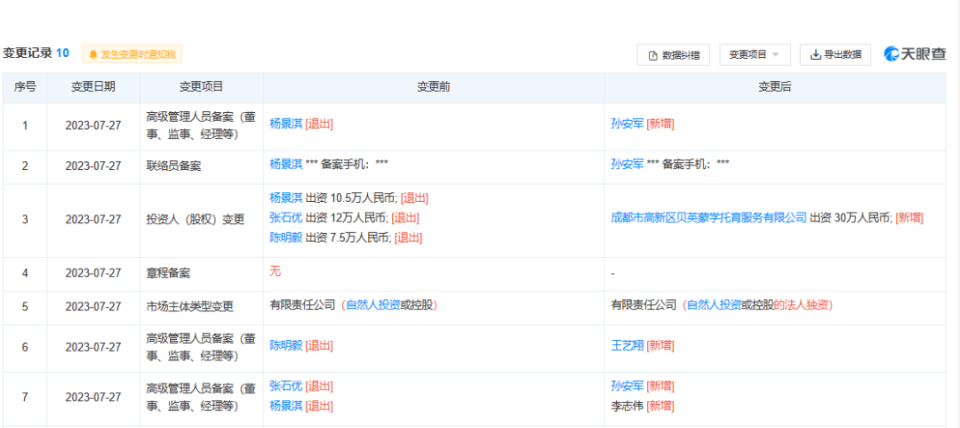Click the 变更前 column header

tap(433, 87)
